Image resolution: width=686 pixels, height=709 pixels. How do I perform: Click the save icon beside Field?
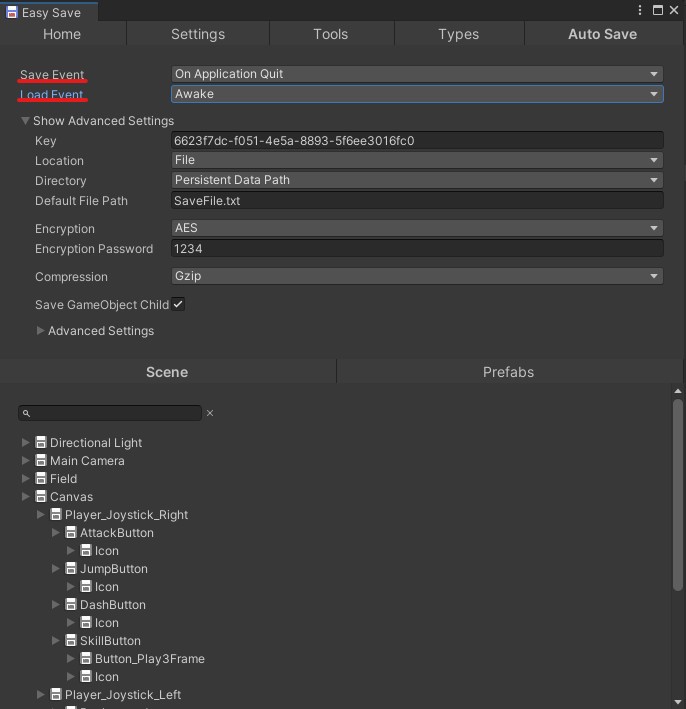tap(41, 478)
